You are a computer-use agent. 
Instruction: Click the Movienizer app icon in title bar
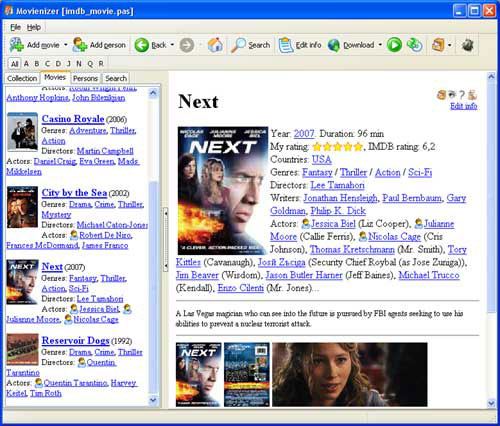point(9,11)
